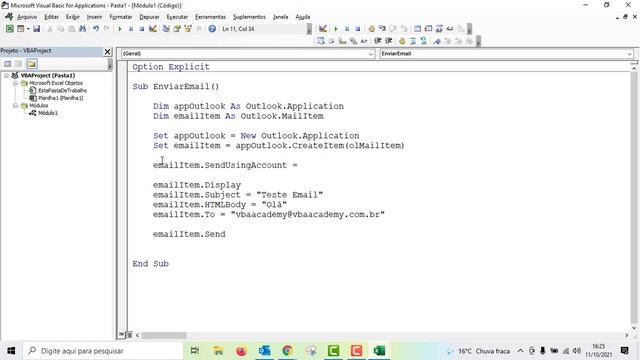Screen dimensions: 640x360
Task: Open the Editar menu
Action: click(x=51, y=17)
